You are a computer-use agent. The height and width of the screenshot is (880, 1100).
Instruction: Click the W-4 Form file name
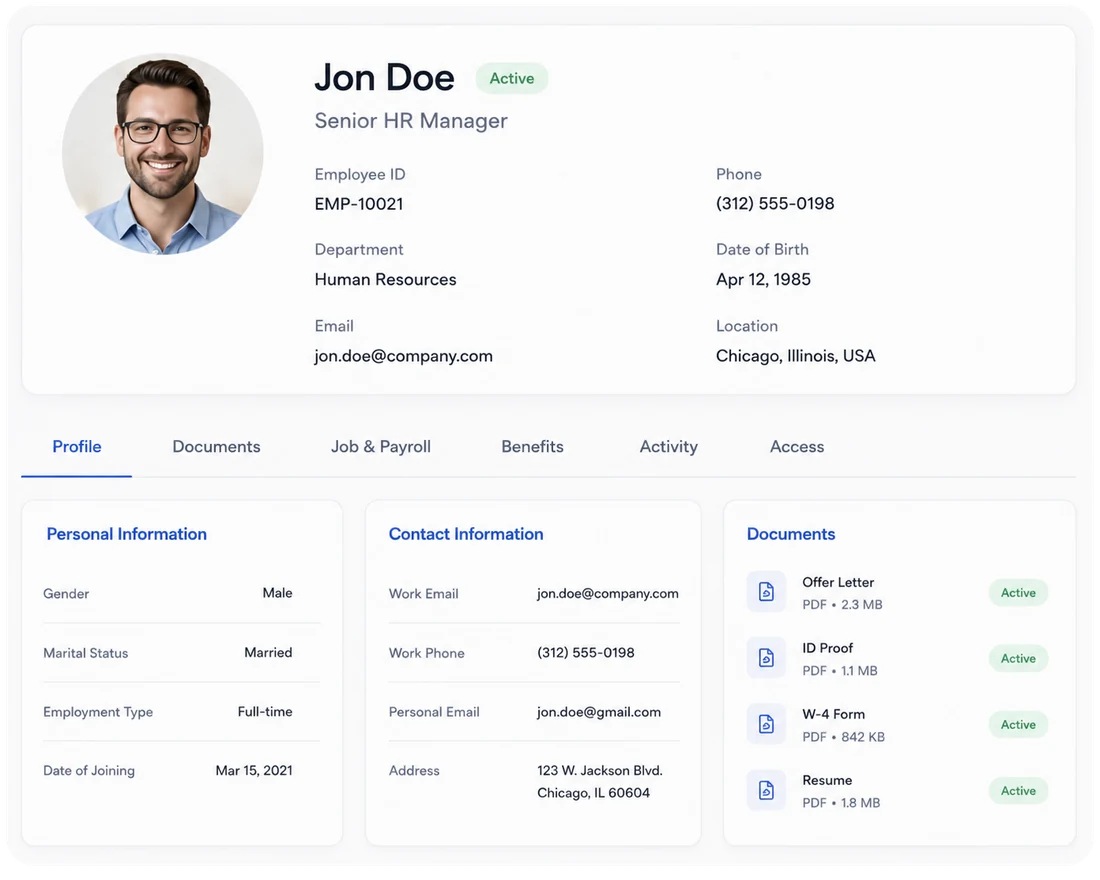pyautogui.click(x=833, y=714)
